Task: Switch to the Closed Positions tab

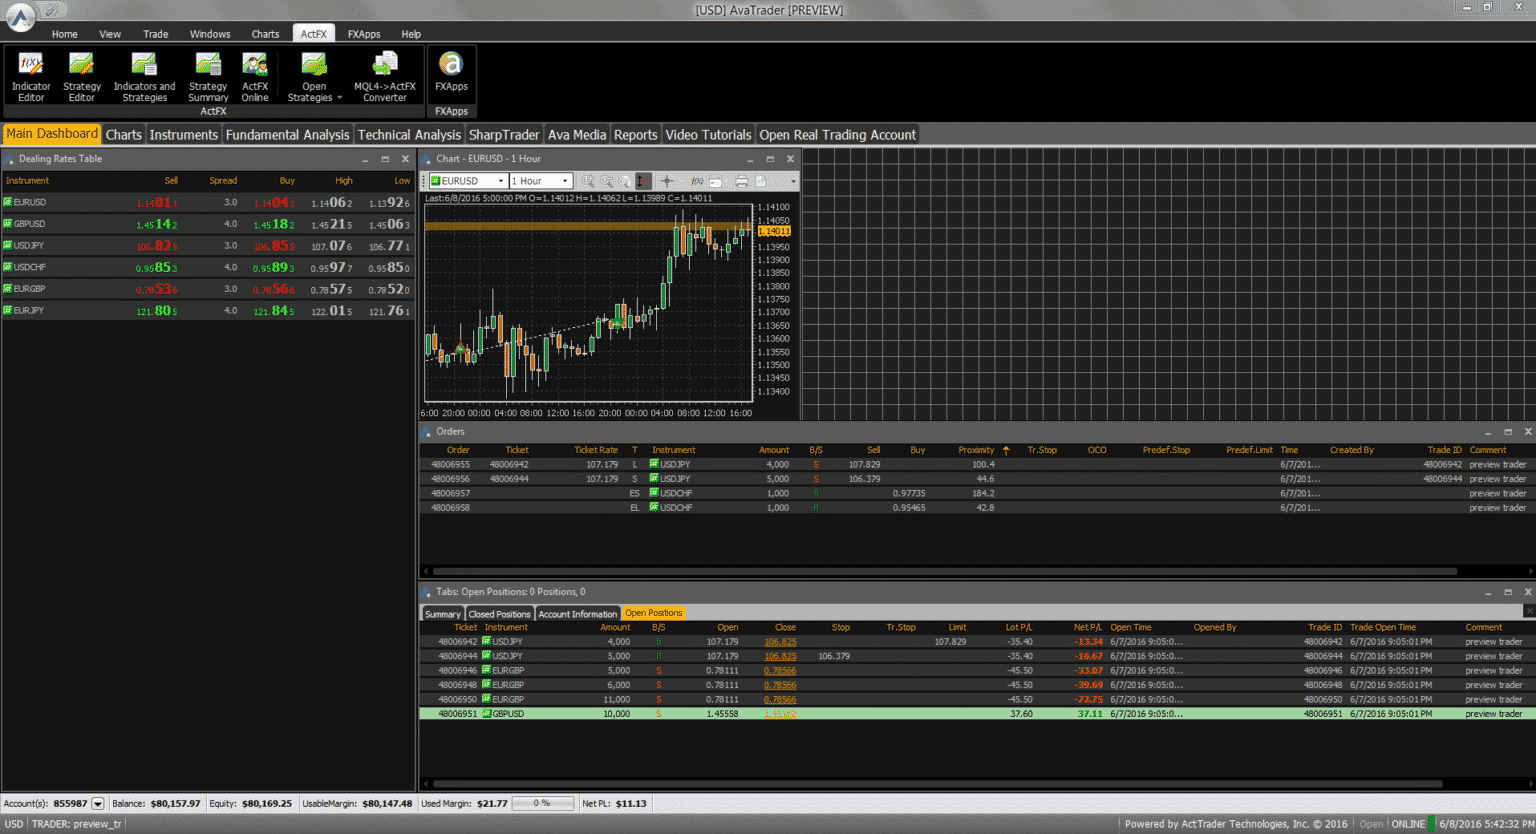Action: (x=499, y=613)
